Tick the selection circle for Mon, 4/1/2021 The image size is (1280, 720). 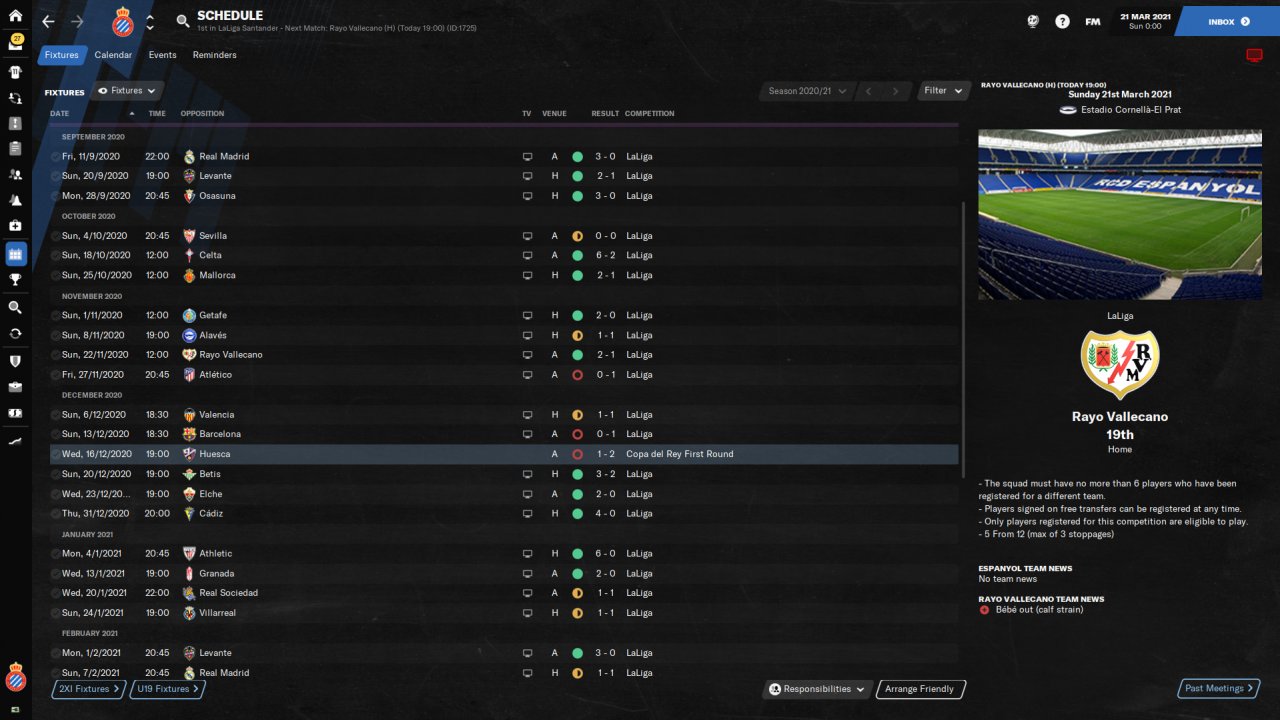(55, 553)
